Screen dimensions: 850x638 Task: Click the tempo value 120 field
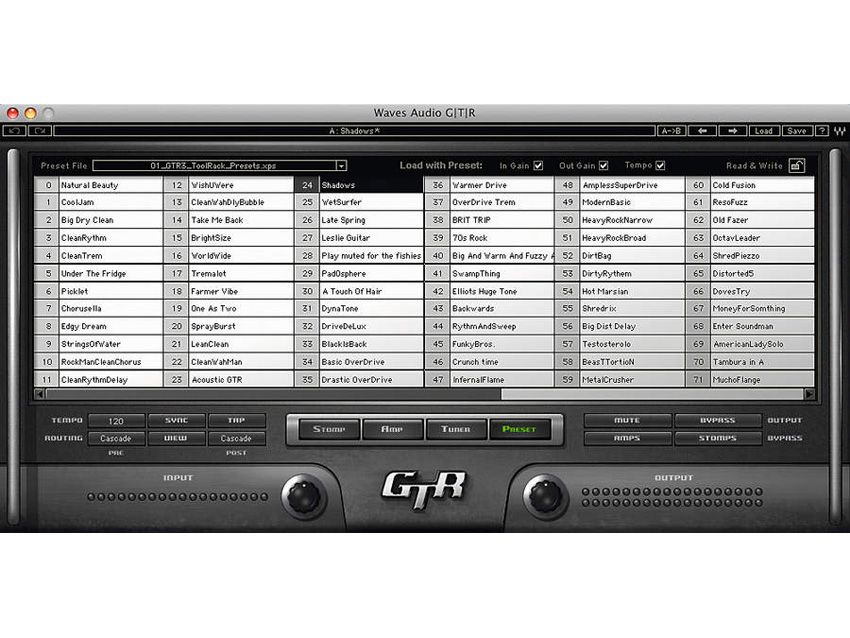(x=116, y=421)
